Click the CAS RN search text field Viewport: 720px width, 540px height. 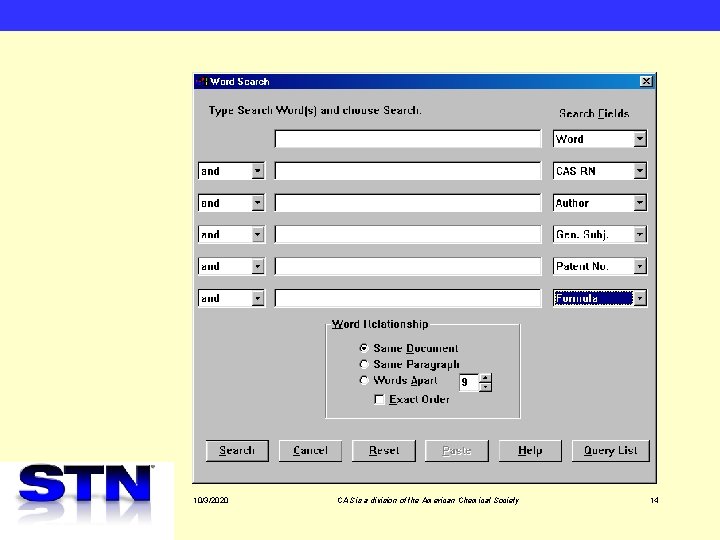[408, 171]
